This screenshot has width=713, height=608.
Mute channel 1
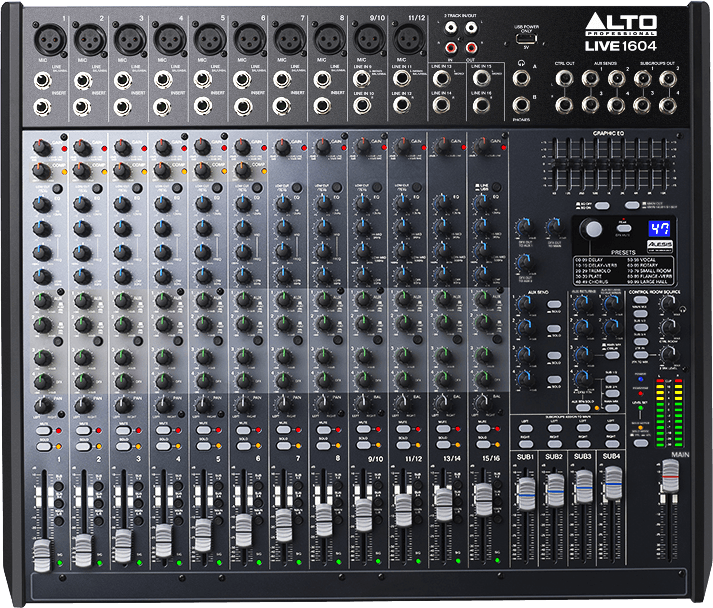(x=44, y=430)
